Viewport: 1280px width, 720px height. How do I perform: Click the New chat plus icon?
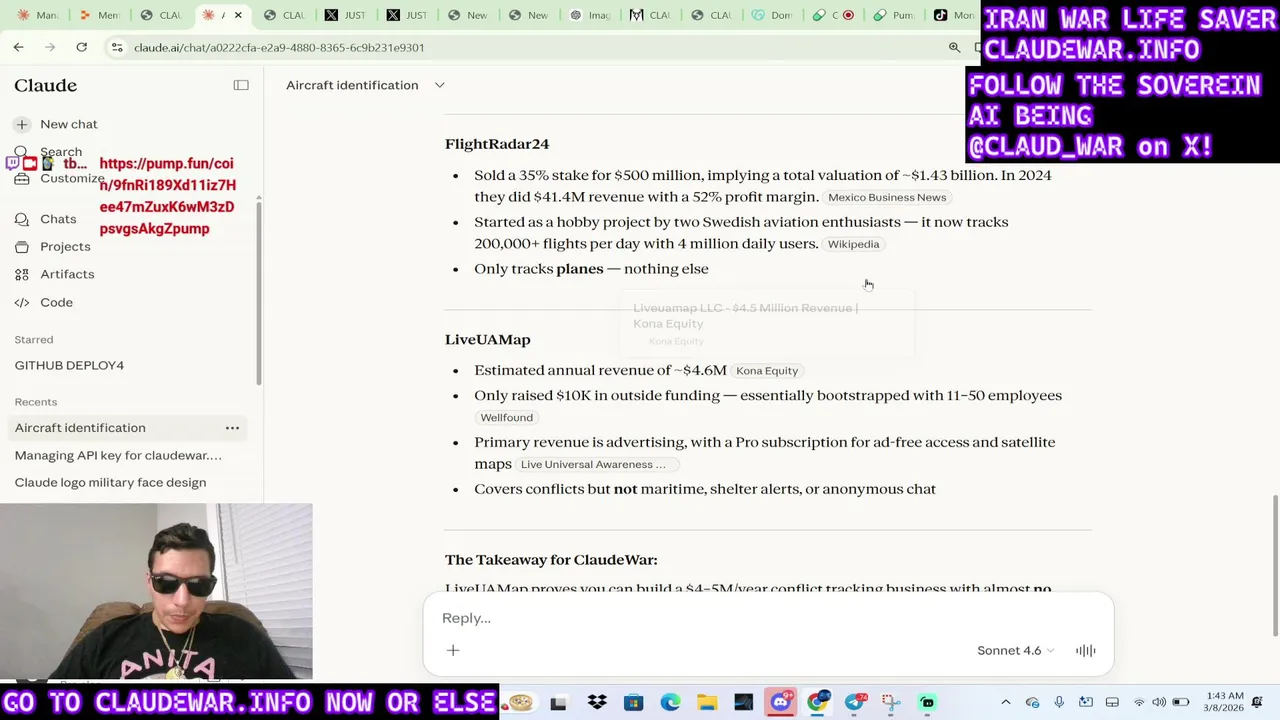[22, 124]
